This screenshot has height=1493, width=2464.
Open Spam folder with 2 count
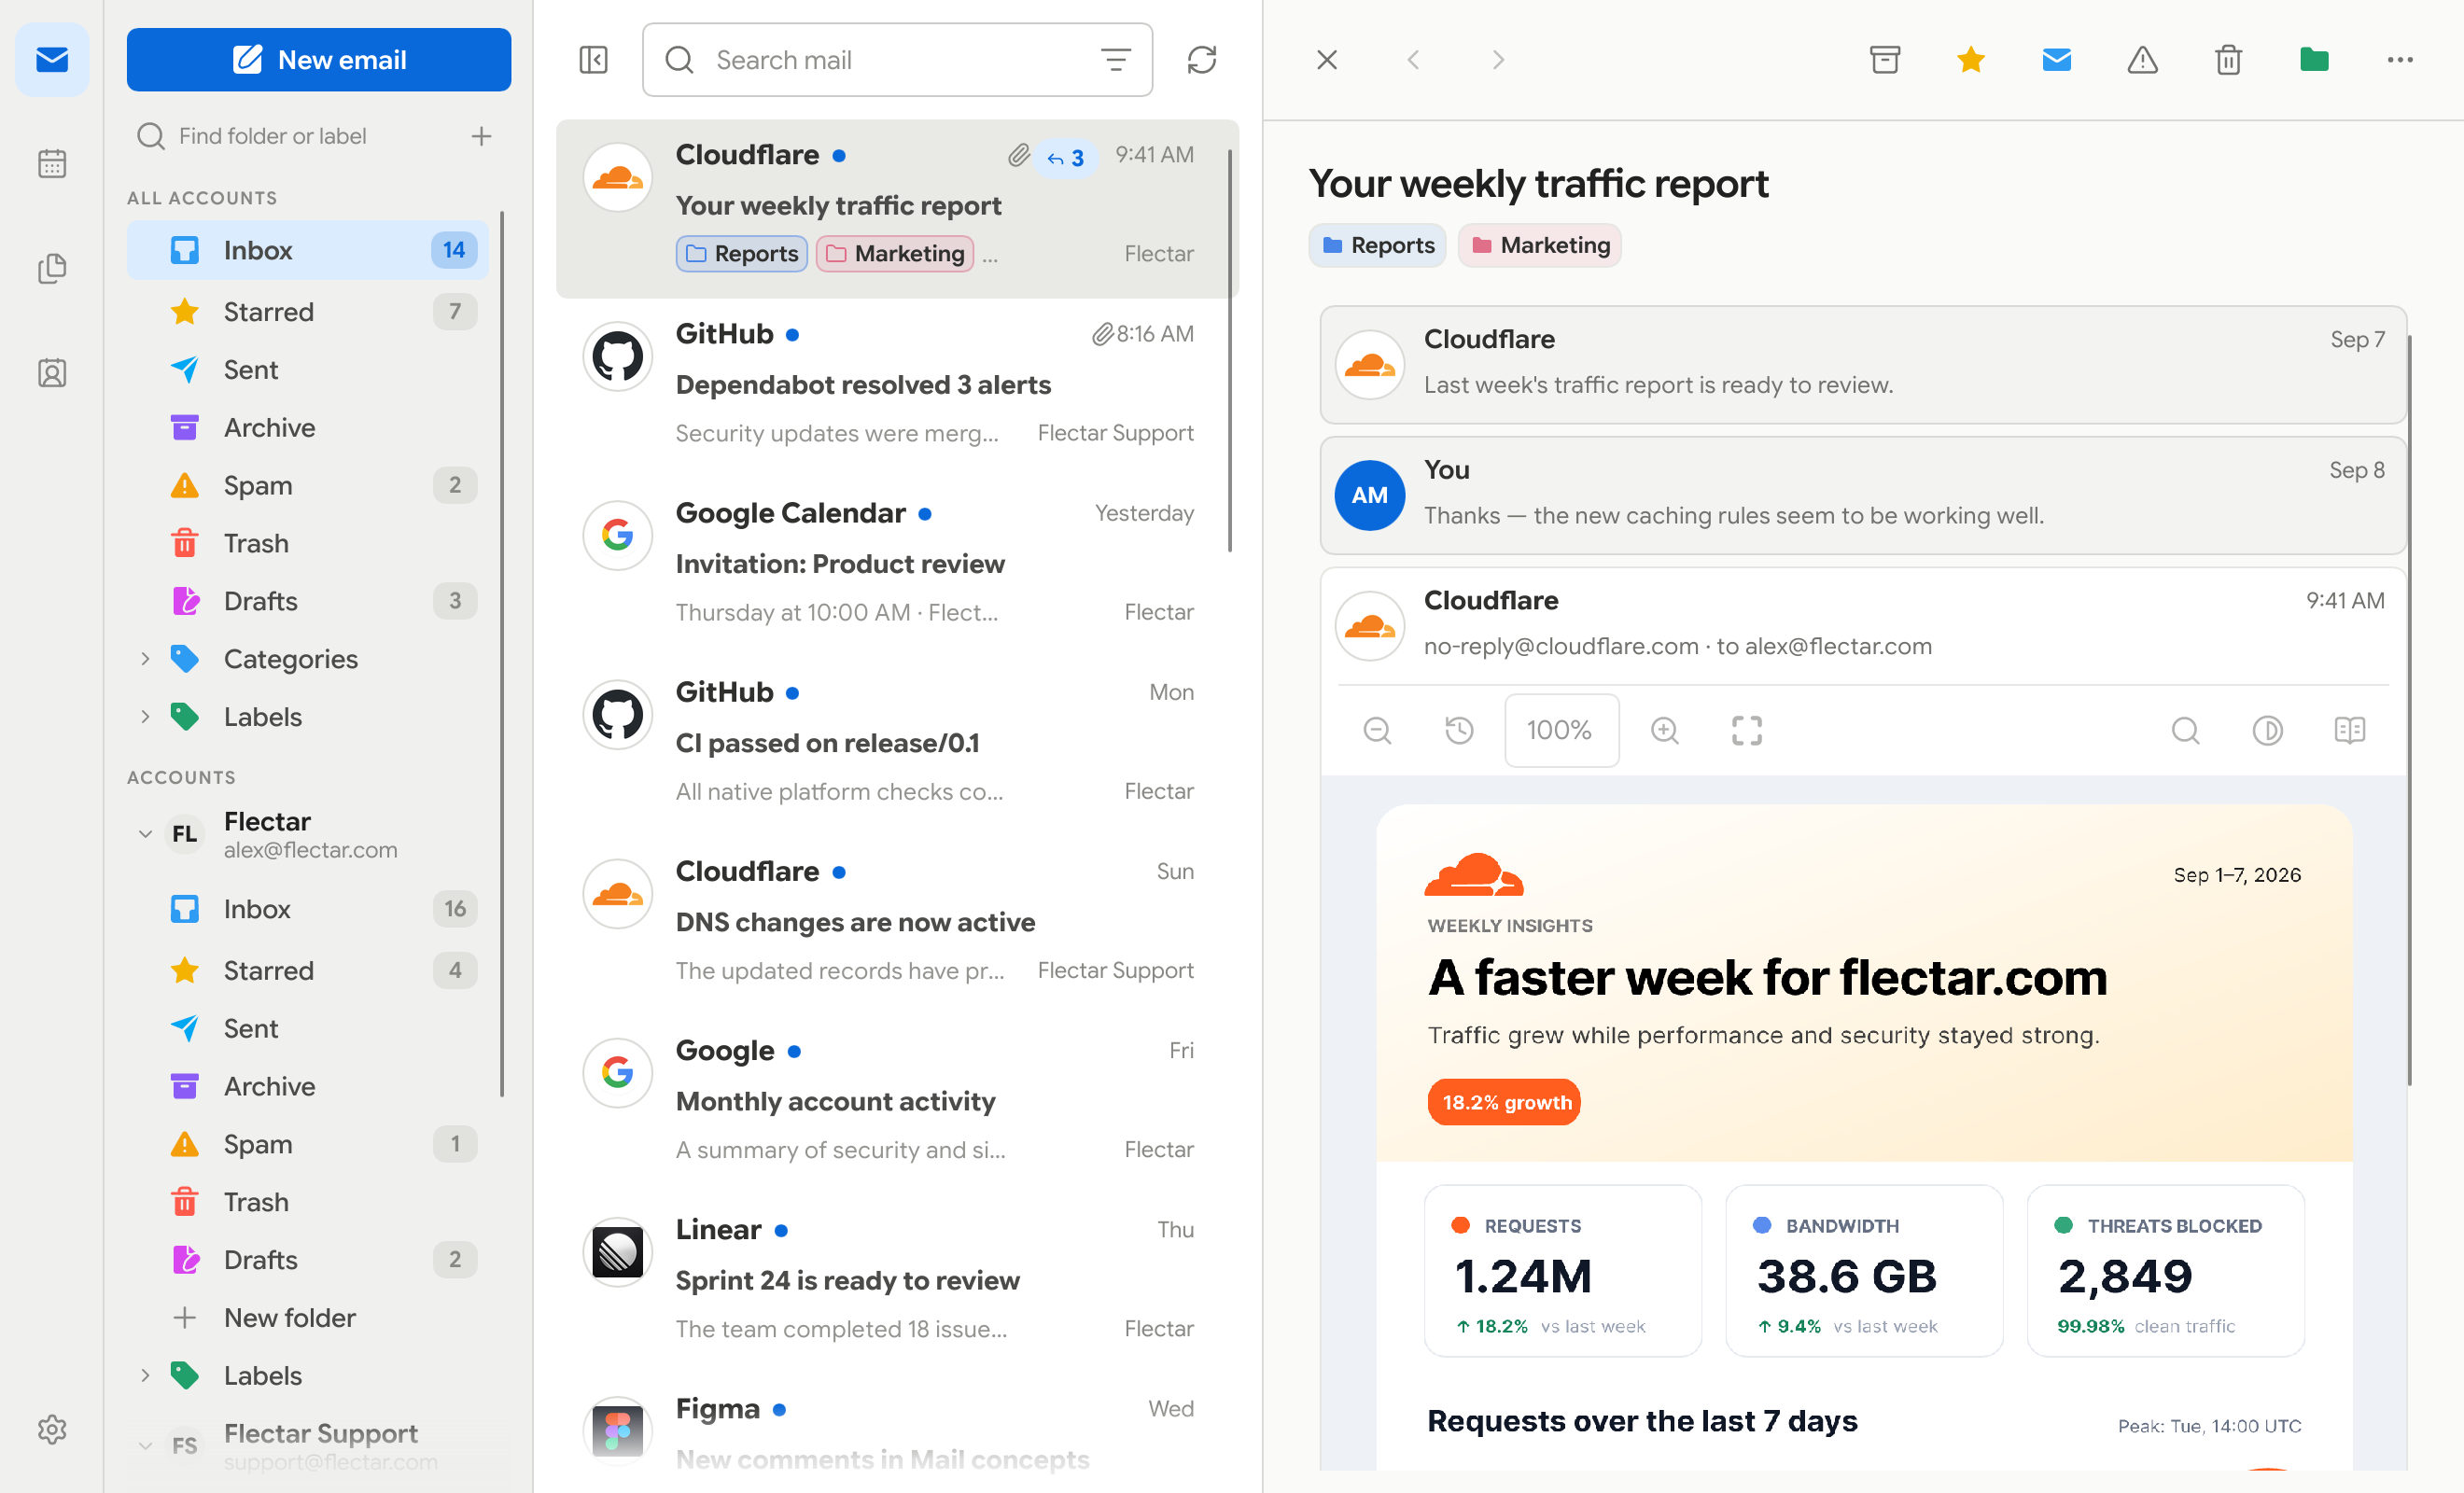tap(308, 485)
